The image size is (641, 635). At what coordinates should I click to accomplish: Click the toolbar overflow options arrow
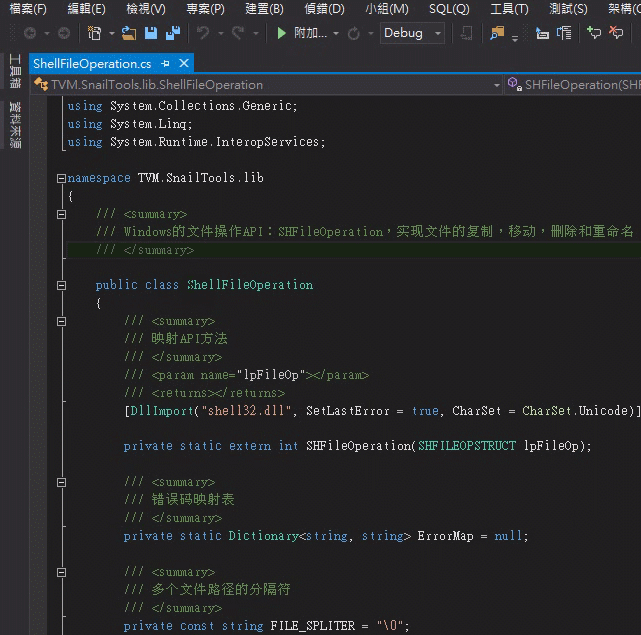(515, 39)
